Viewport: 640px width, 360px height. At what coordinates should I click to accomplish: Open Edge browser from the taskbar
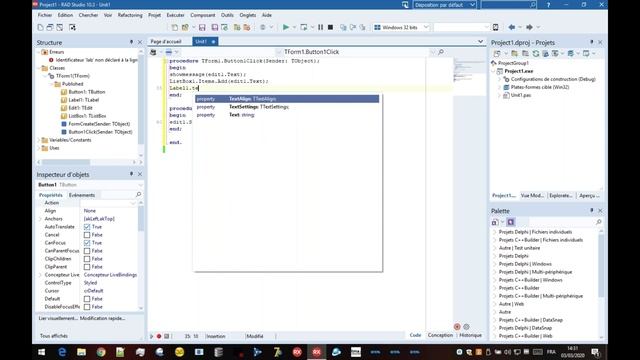[62, 352]
